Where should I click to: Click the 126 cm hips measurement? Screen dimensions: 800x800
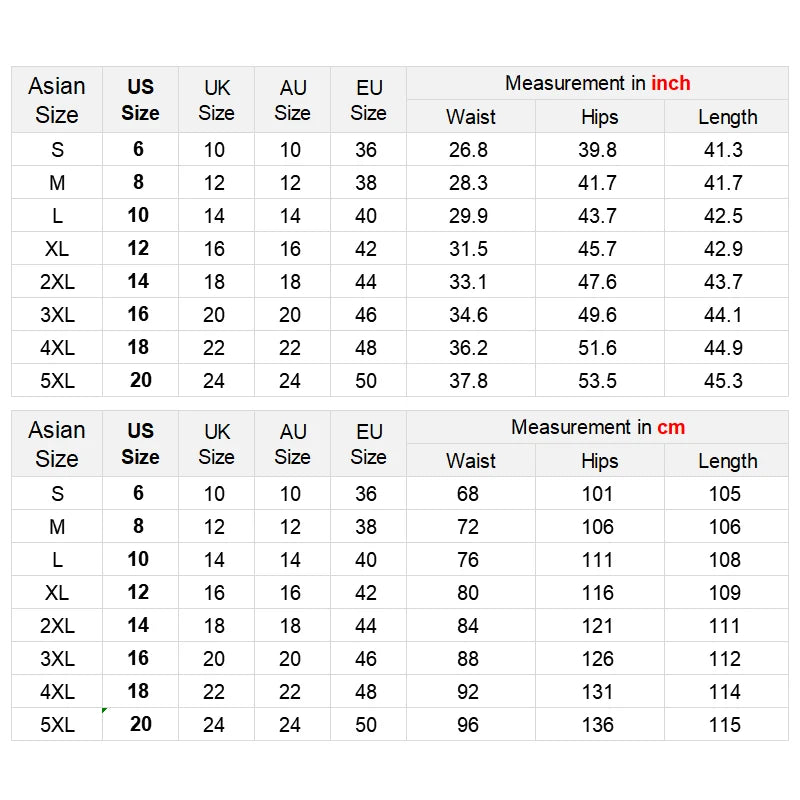point(597,659)
